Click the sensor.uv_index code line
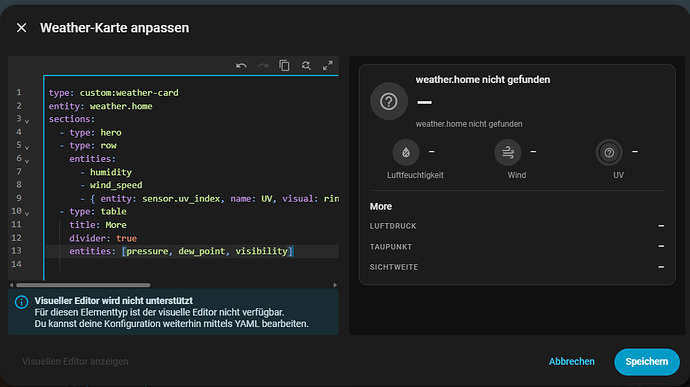Screen dimensions: 690x387 209,199
